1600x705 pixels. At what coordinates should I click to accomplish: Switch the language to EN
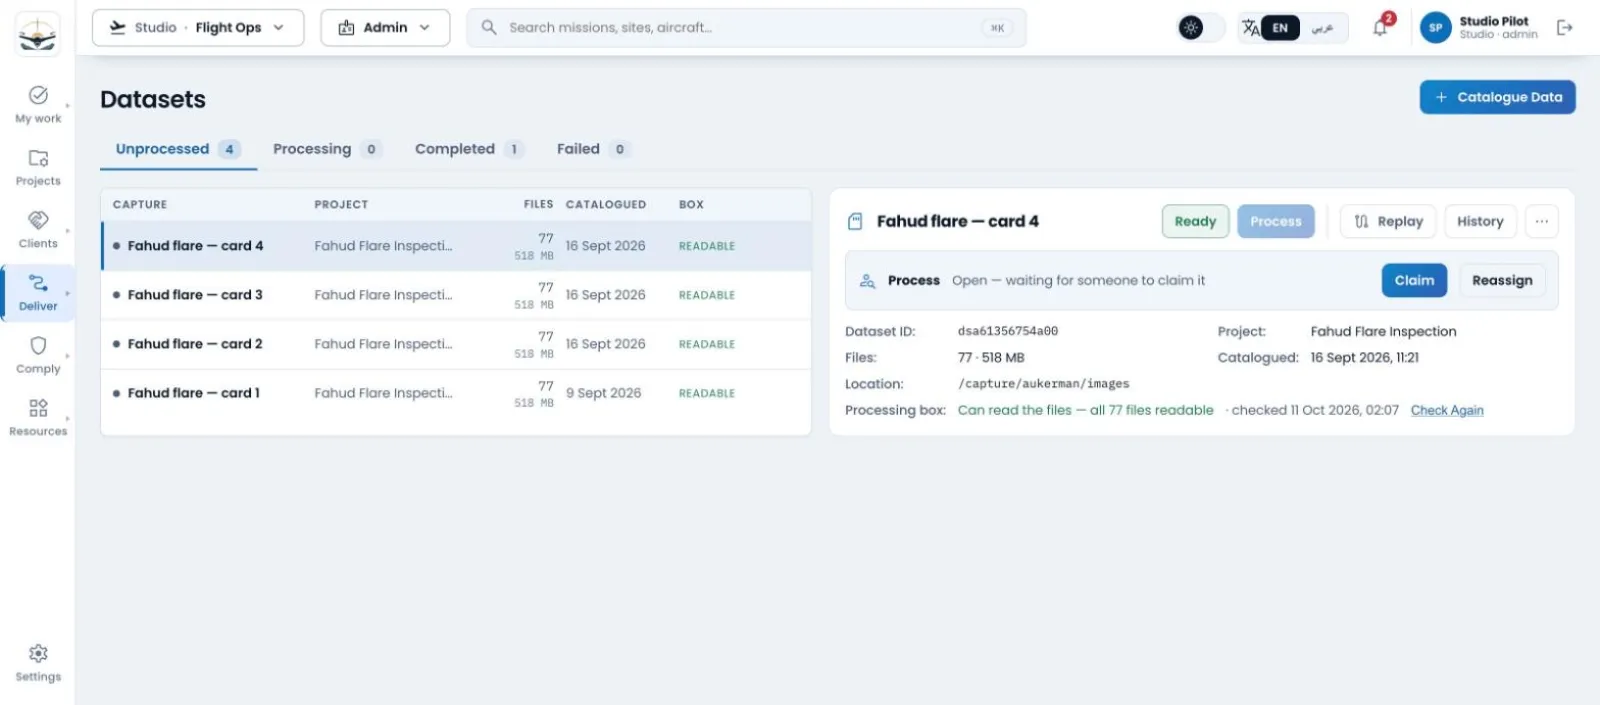(x=1280, y=28)
